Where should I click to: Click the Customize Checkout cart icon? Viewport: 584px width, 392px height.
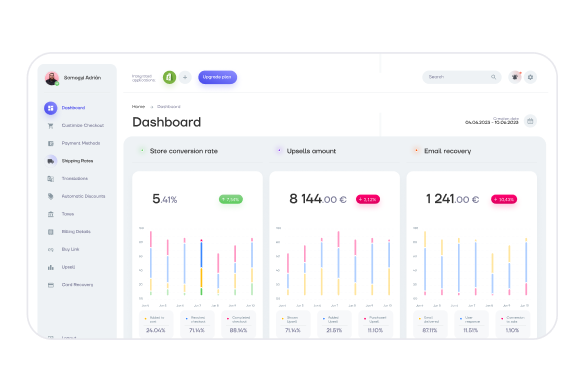click(51, 126)
